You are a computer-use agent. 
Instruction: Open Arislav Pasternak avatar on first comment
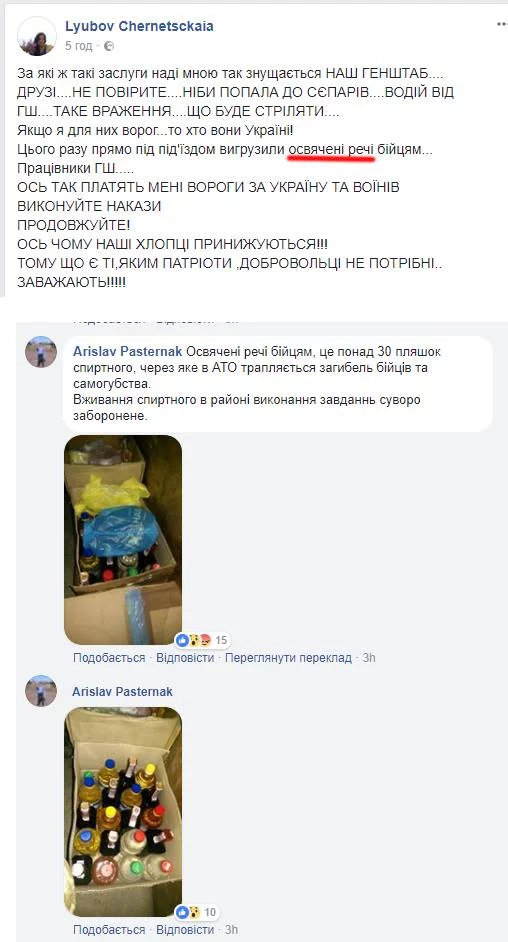pyautogui.click(x=41, y=352)
